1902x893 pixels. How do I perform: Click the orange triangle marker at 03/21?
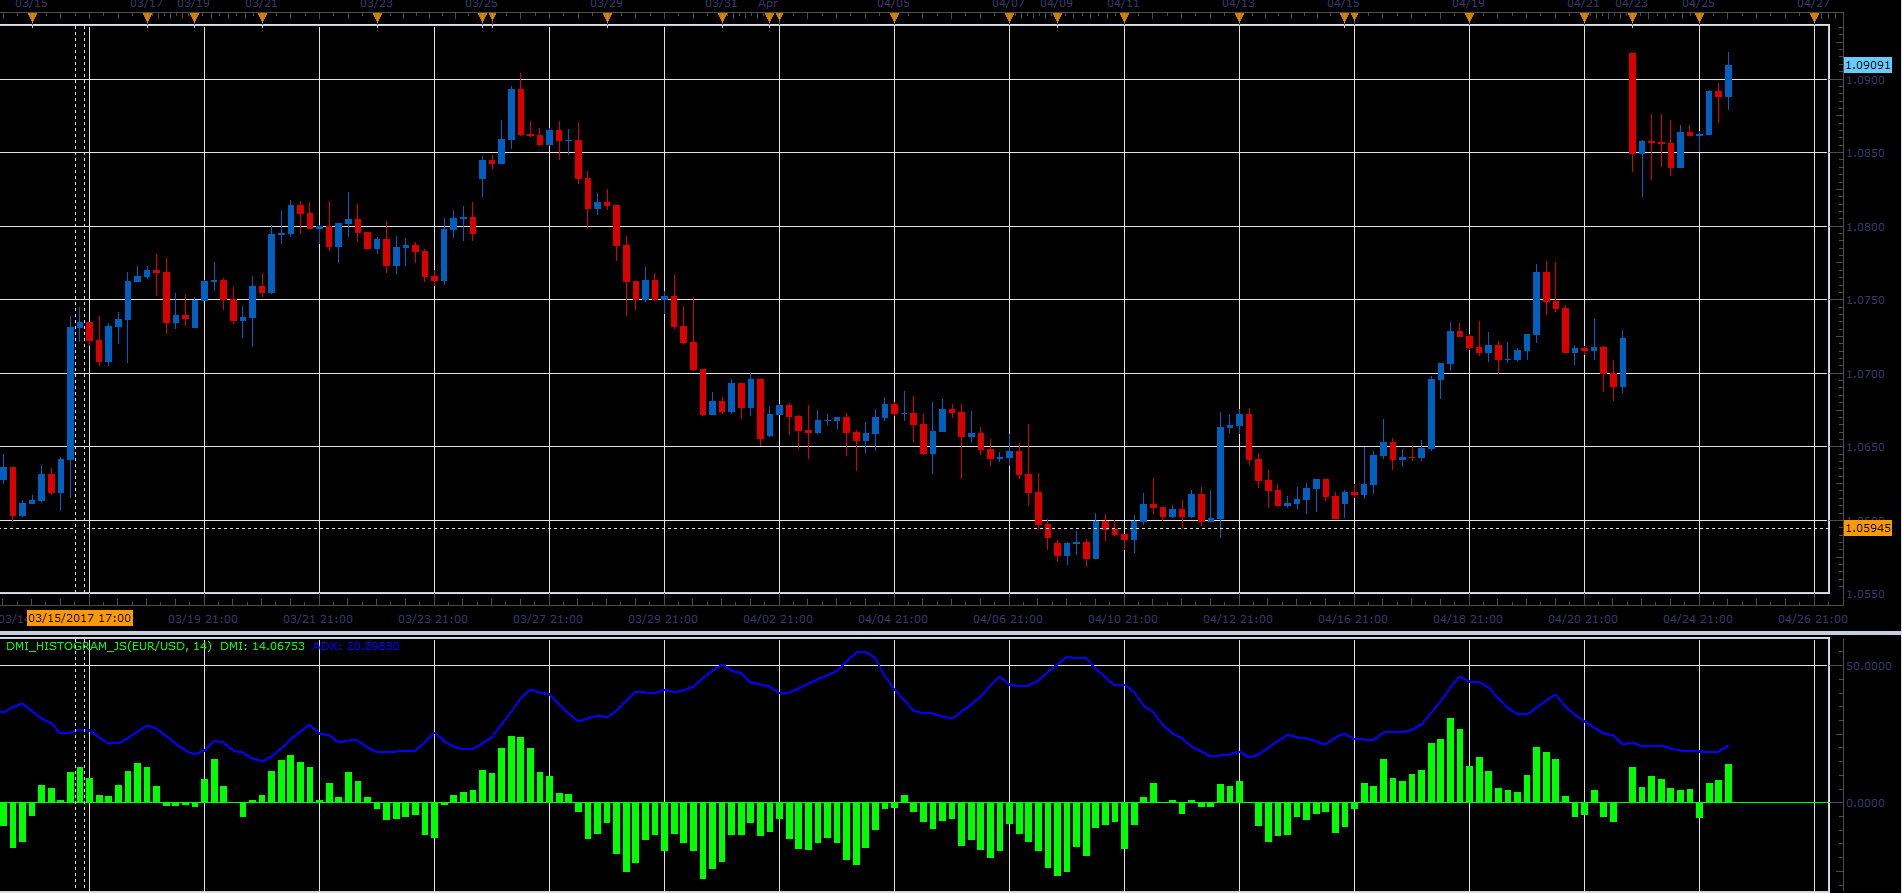(262, 18)
